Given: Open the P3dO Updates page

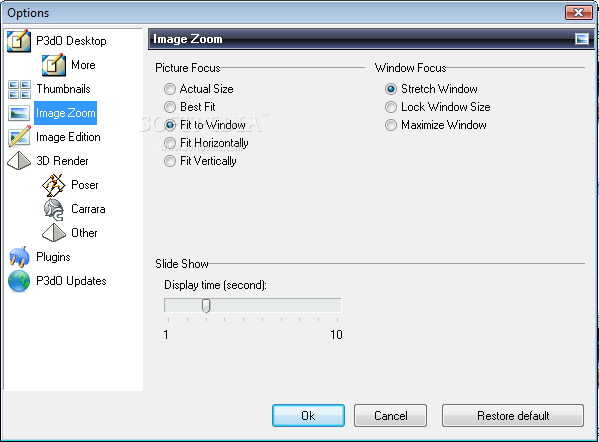Looking at the screenshot, I should (71, 281).
